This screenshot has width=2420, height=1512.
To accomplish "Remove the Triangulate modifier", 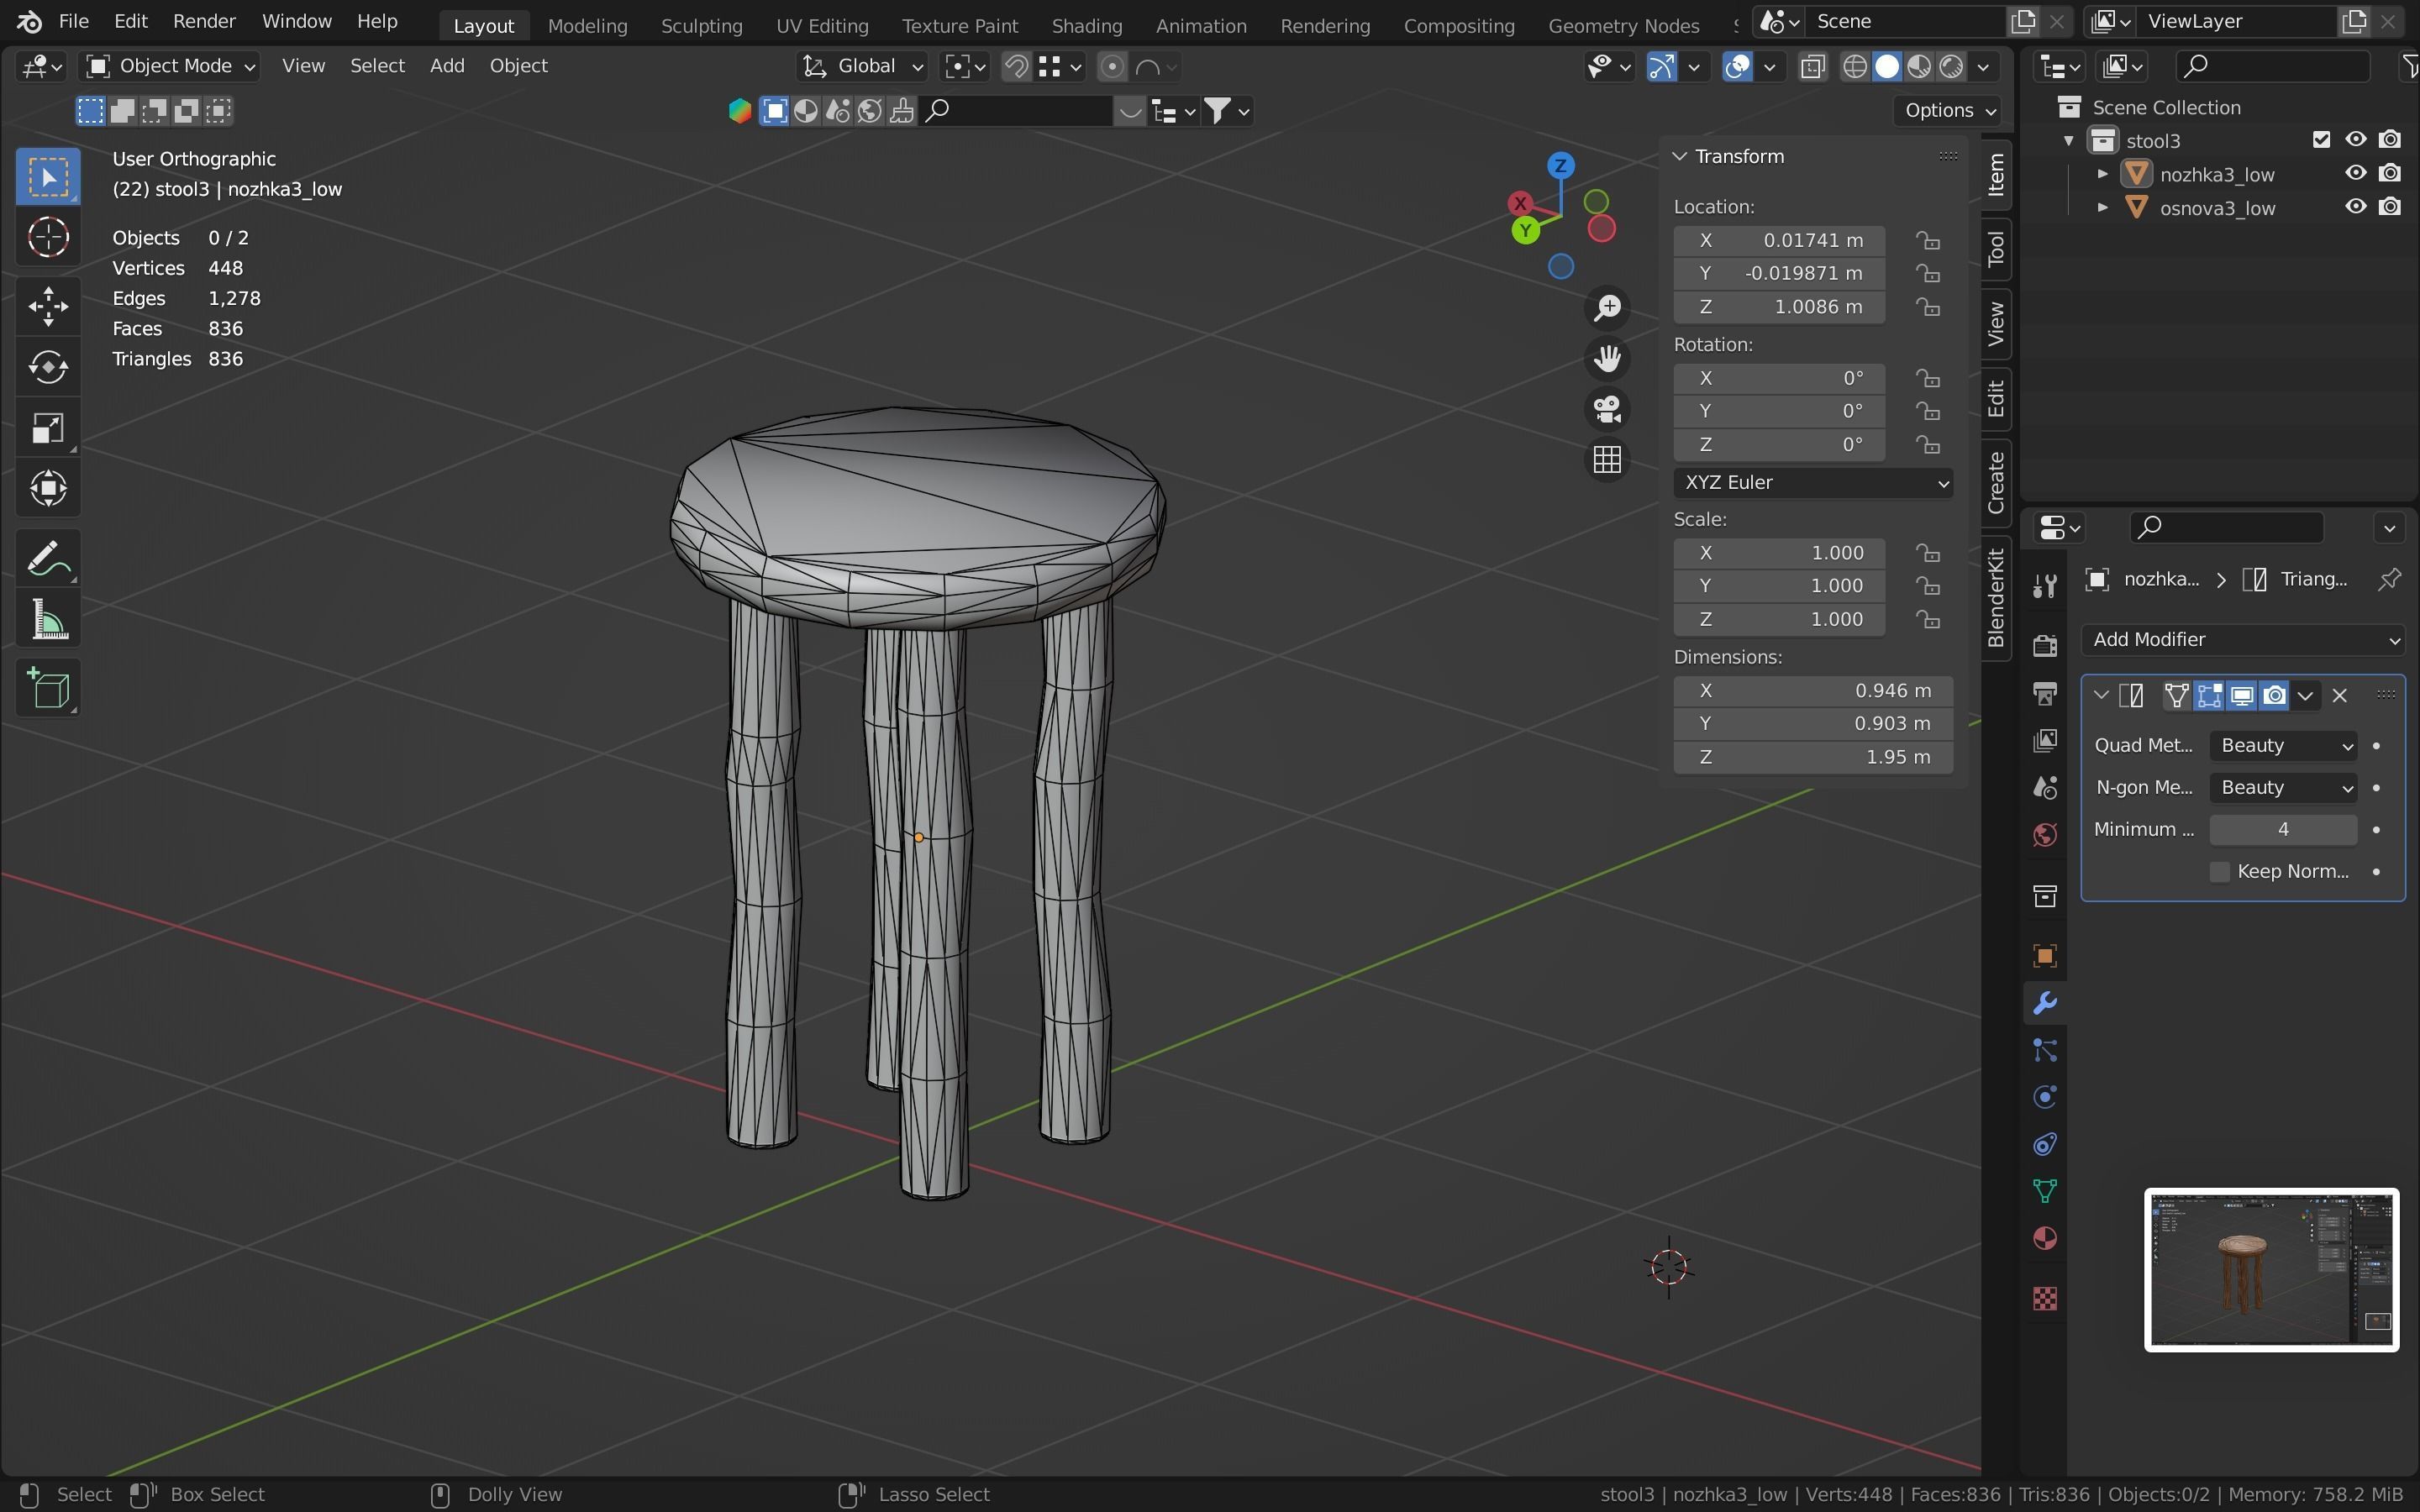I will pos(2339,695).
